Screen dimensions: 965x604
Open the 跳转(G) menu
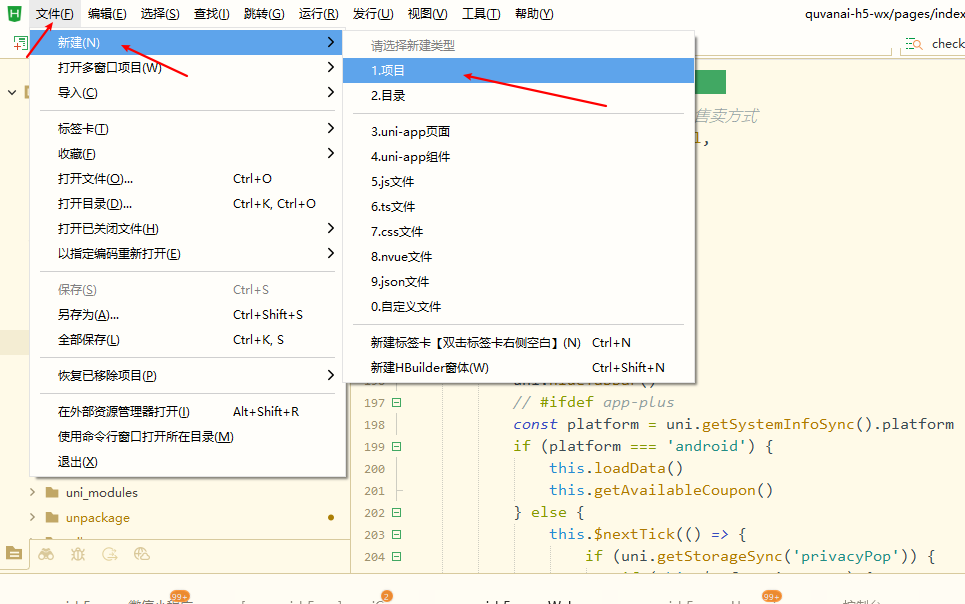[x=264, y=14]
